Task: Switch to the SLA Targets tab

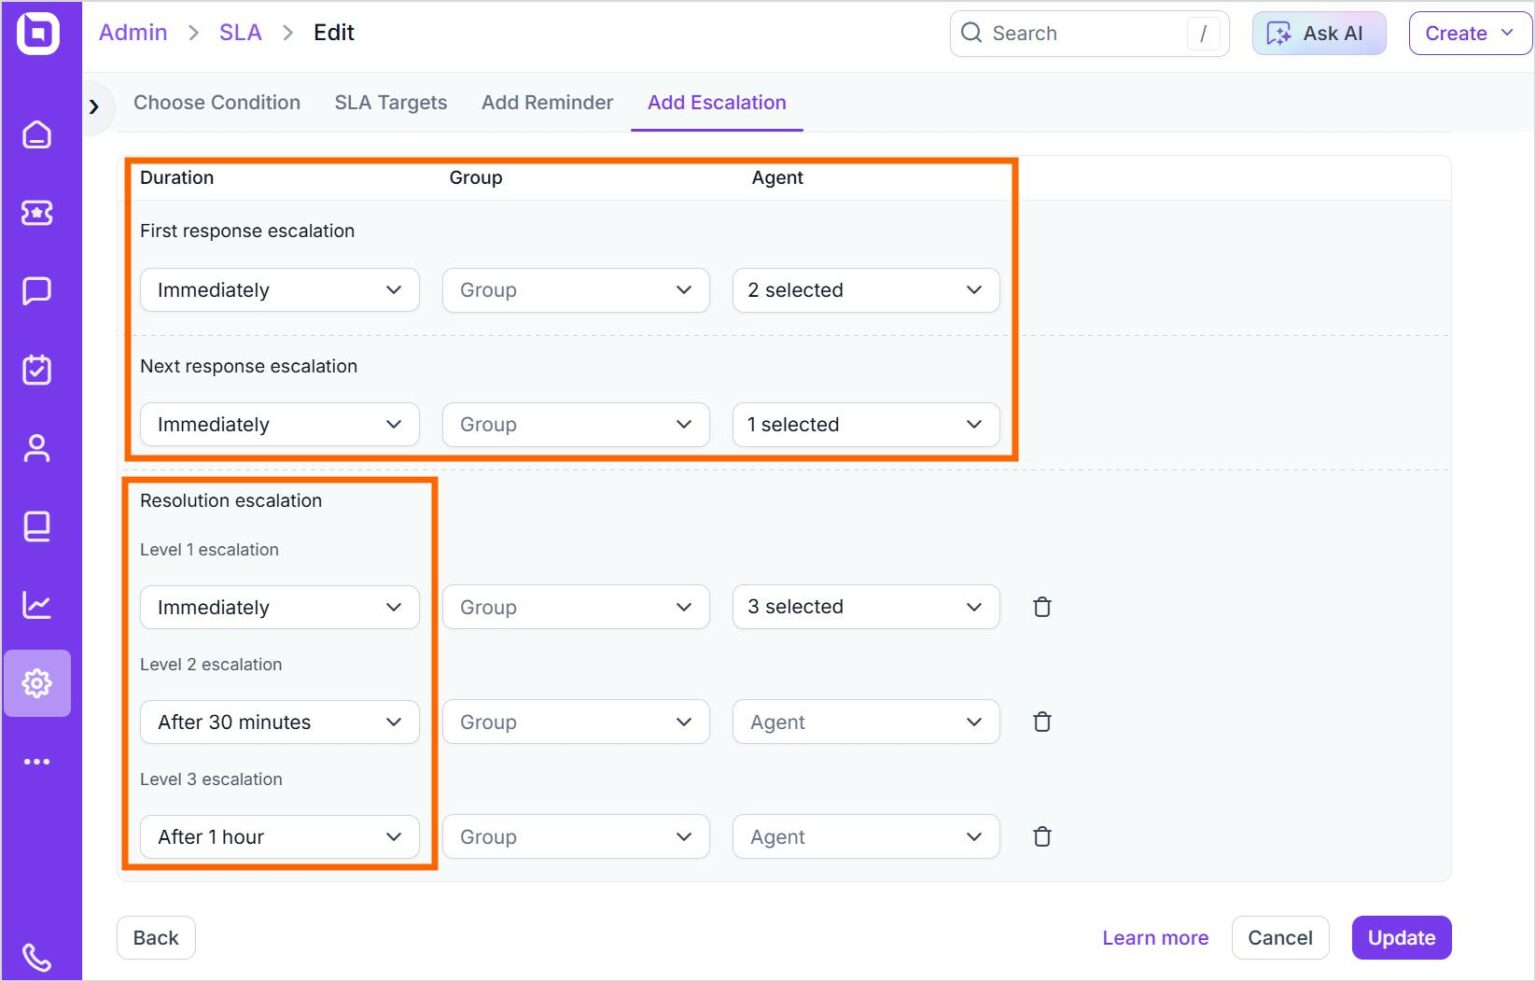Action: 390,102
